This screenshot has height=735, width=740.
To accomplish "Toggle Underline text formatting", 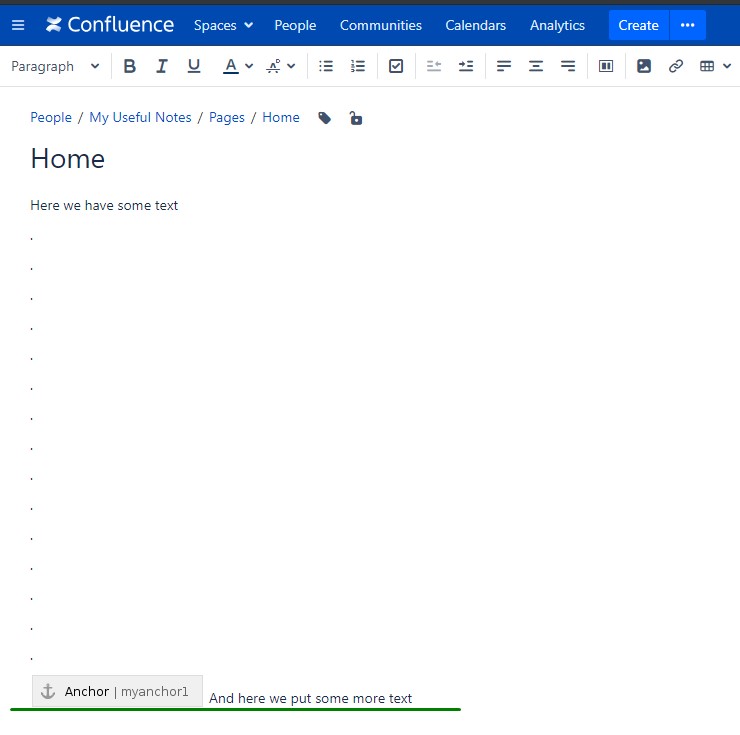I will 194,66.
